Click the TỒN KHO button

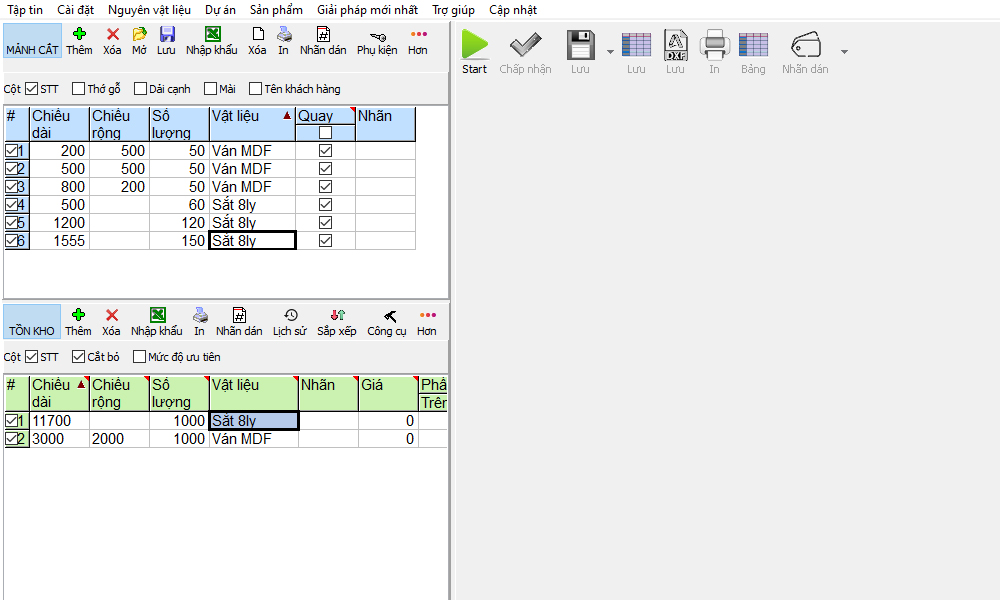[32, 330]
